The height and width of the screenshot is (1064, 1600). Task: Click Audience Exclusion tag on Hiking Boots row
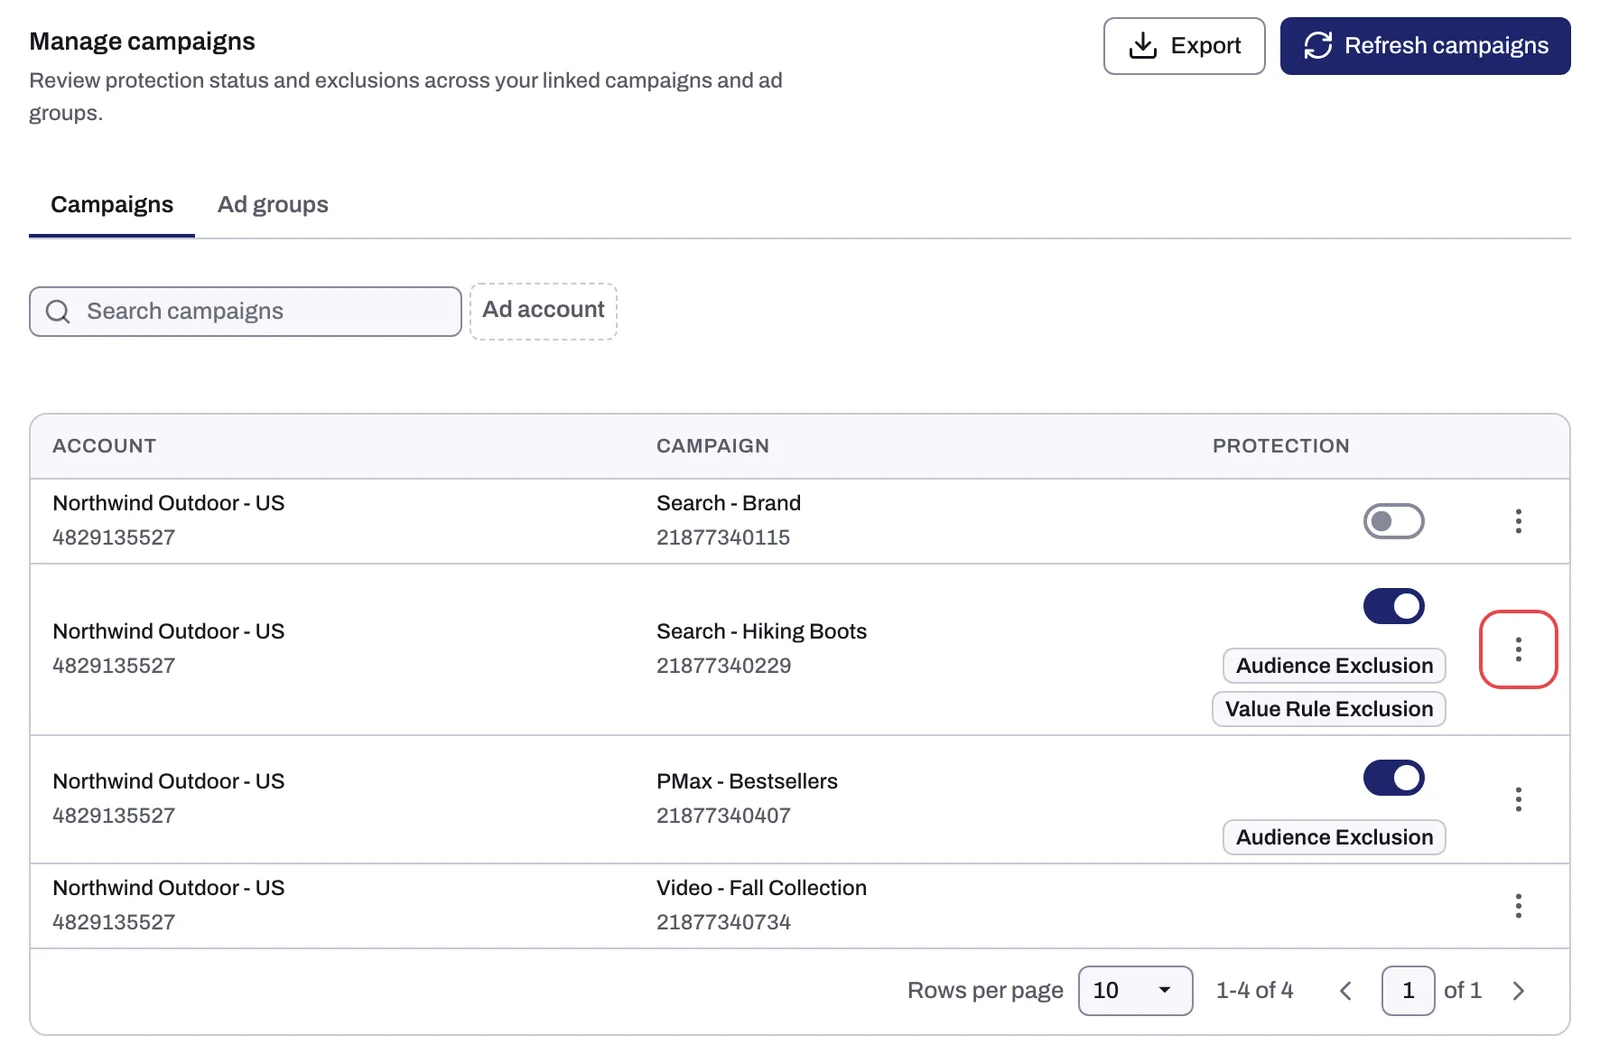[x=1334, y=666]
